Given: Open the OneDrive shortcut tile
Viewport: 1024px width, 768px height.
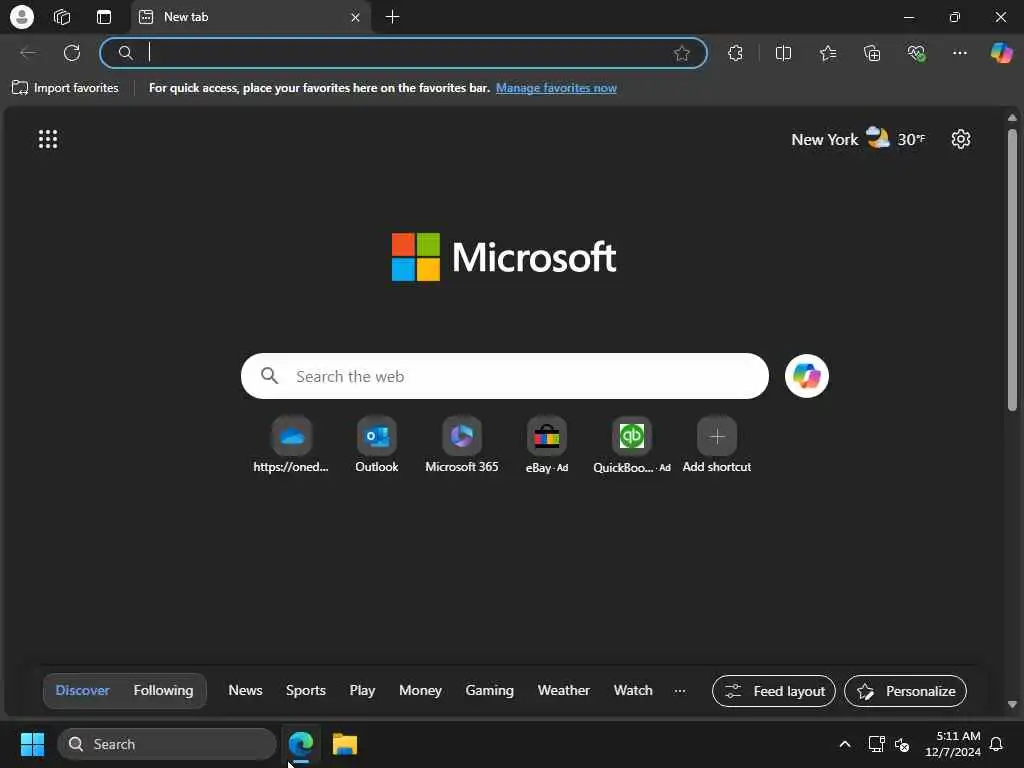Looking at the screenshot, I should pos(291,445).
